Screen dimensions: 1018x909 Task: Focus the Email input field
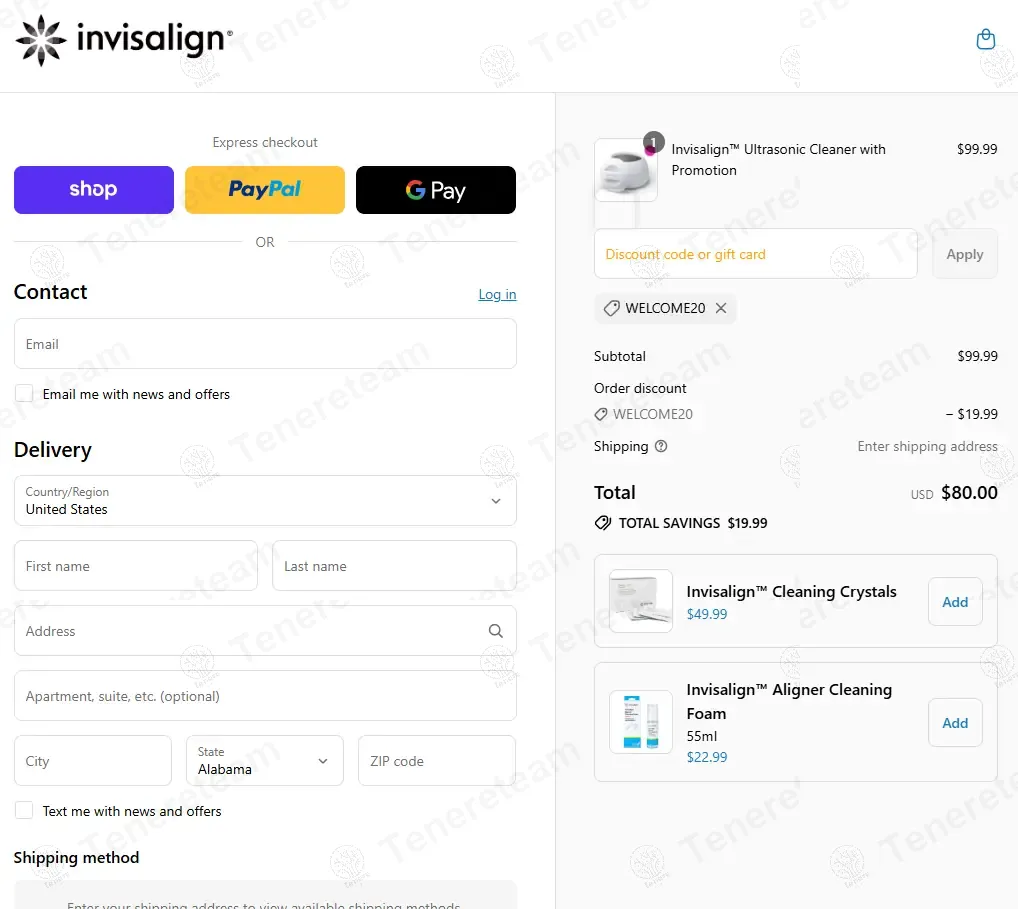265,344
